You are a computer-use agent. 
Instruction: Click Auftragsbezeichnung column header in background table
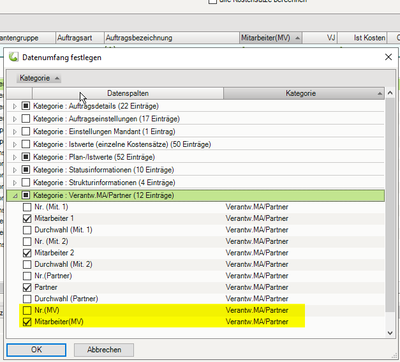click(172, 38)
